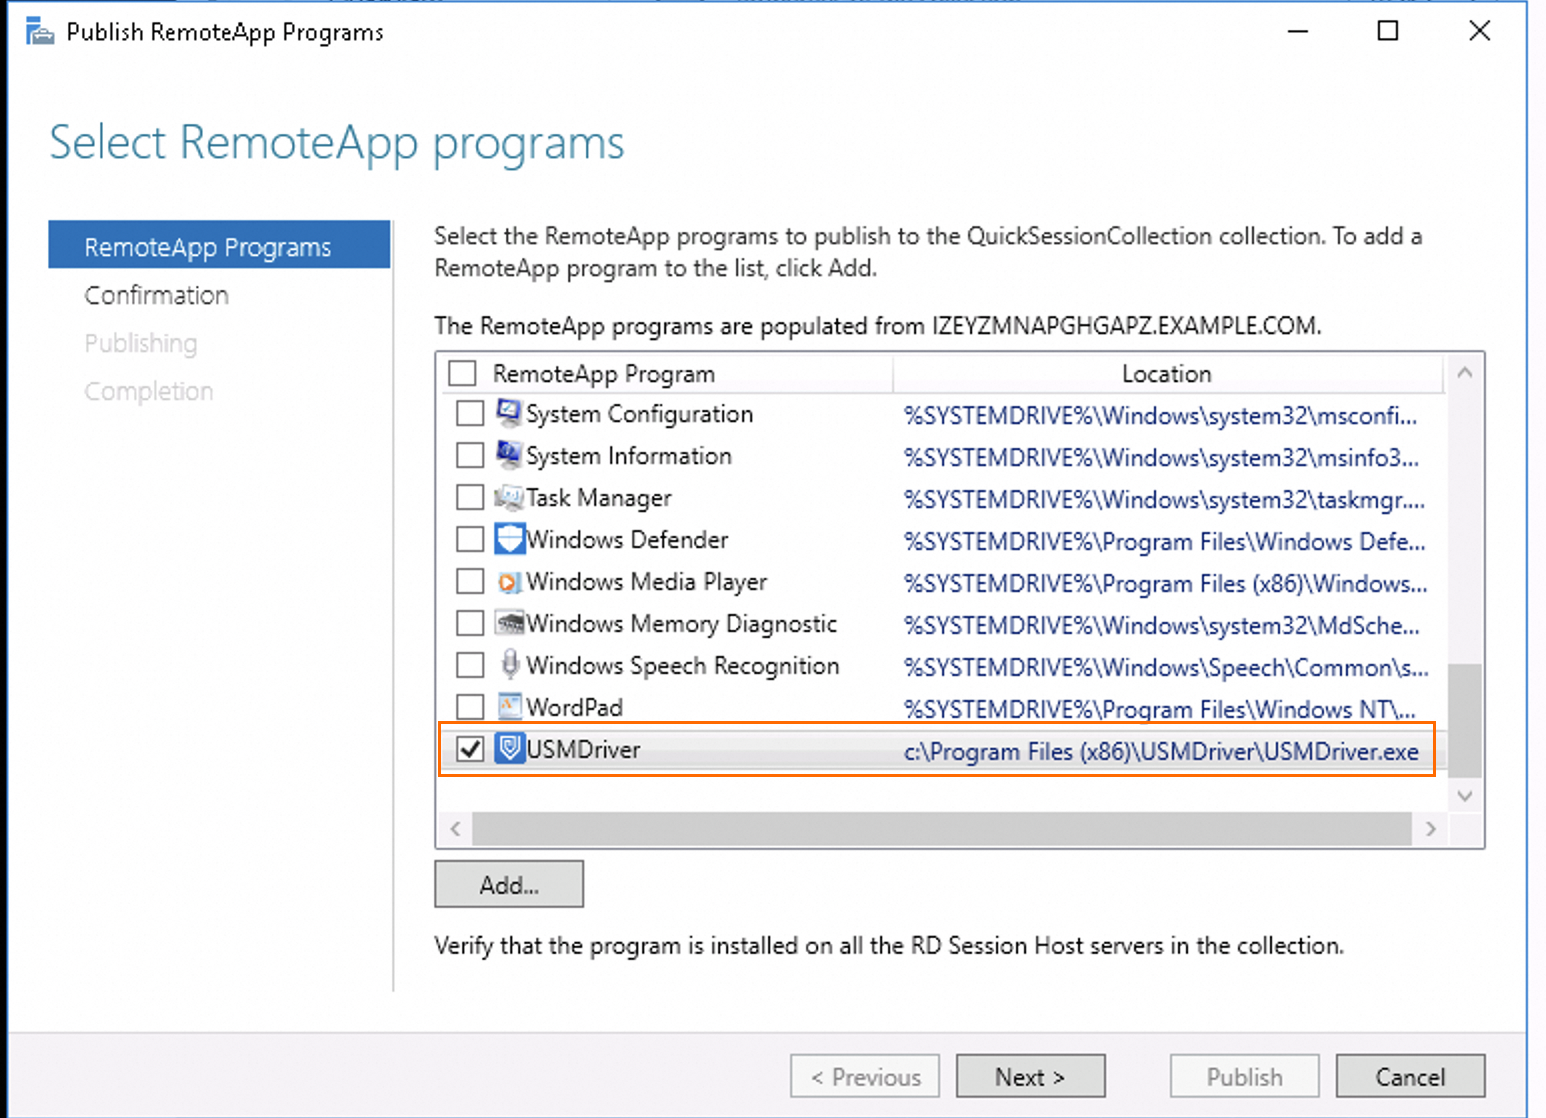
Task: Click the list's scroll up arrow
Action: (1465, 372)
